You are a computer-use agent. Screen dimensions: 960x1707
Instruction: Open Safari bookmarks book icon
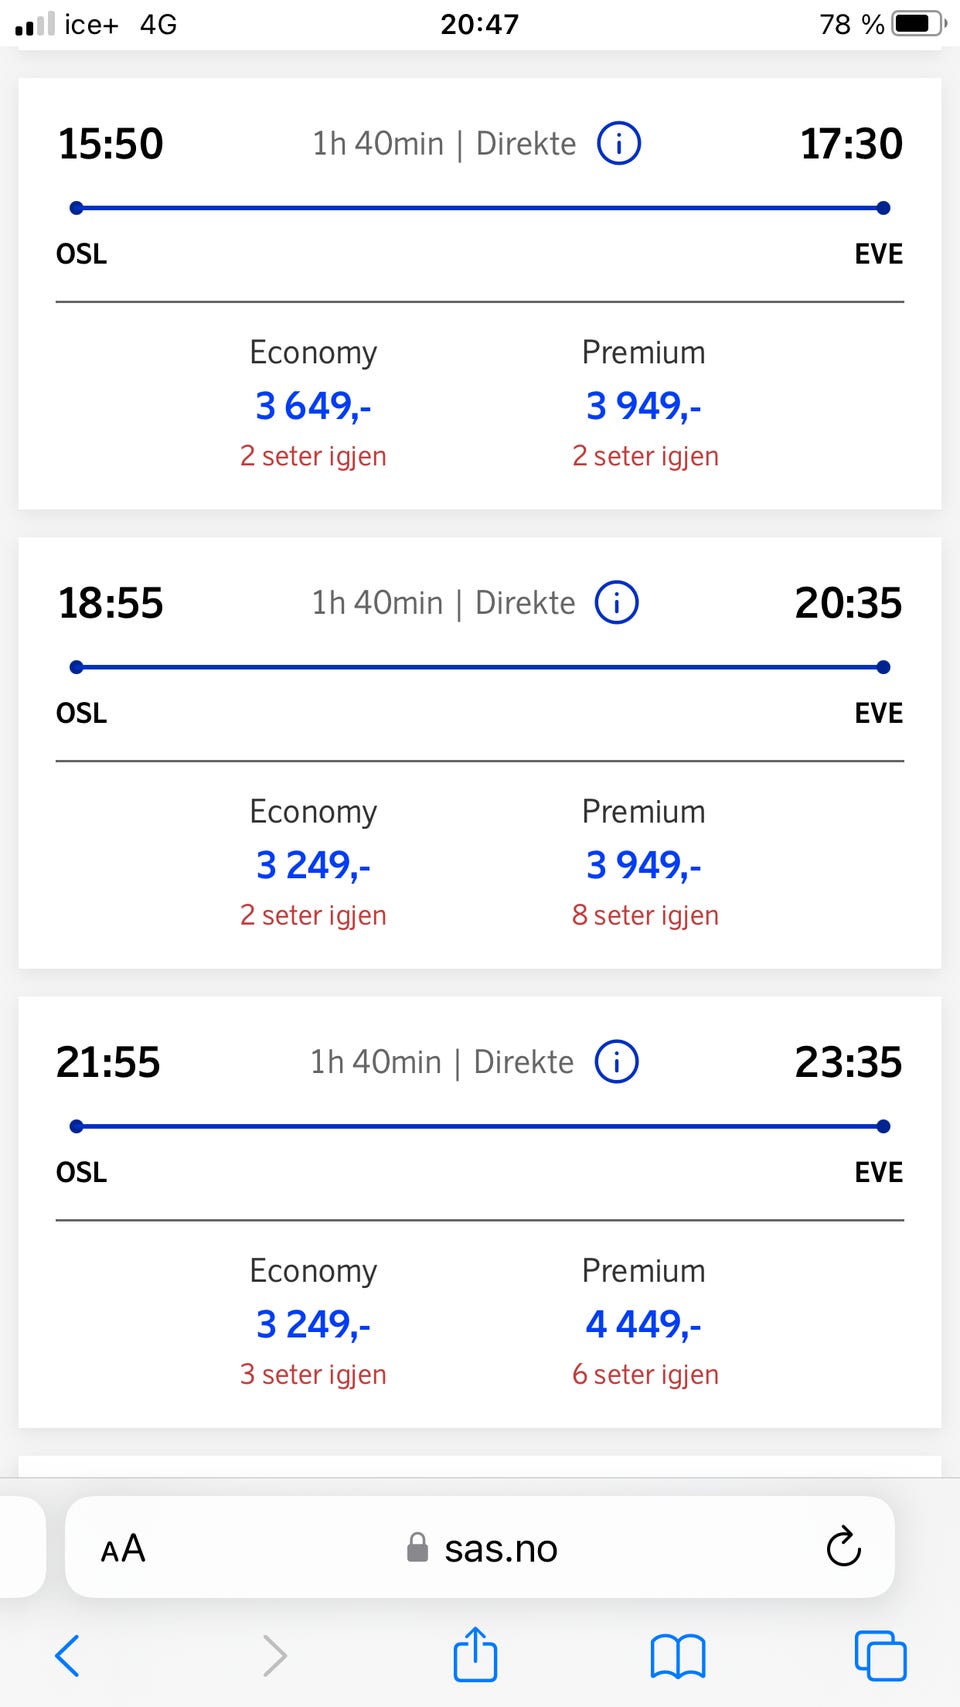point(678,1656)
